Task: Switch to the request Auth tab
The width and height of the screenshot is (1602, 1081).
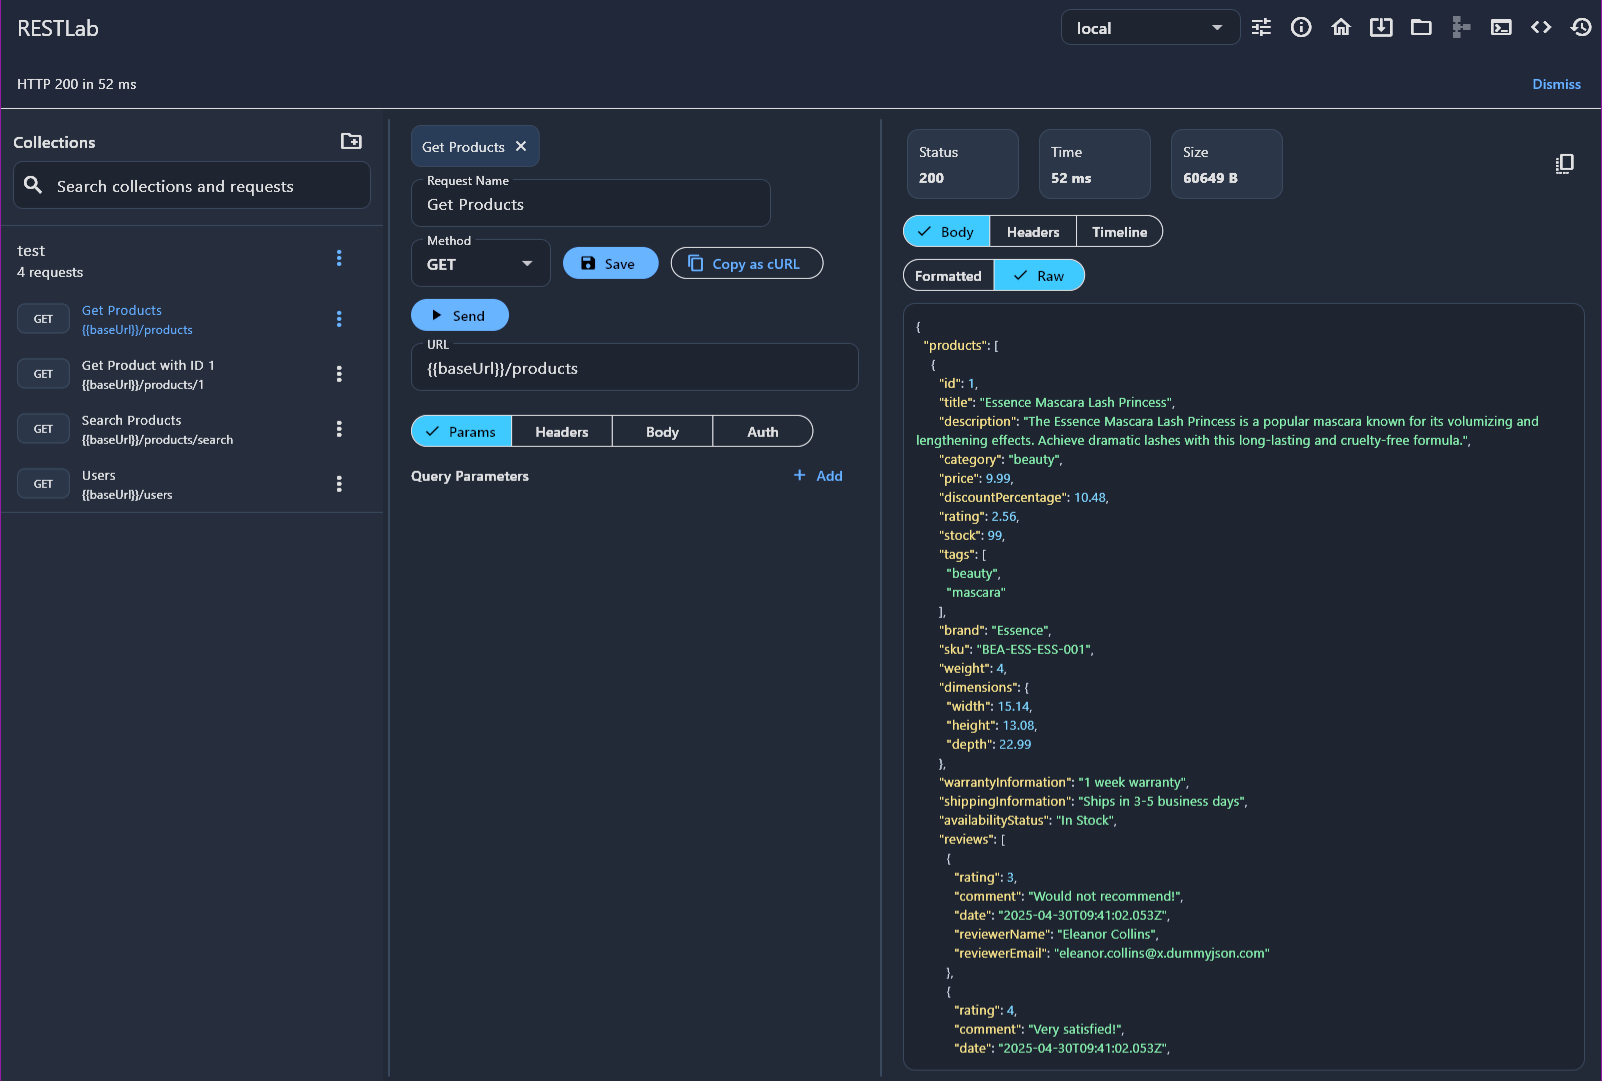Action: (x=763, y=432)
